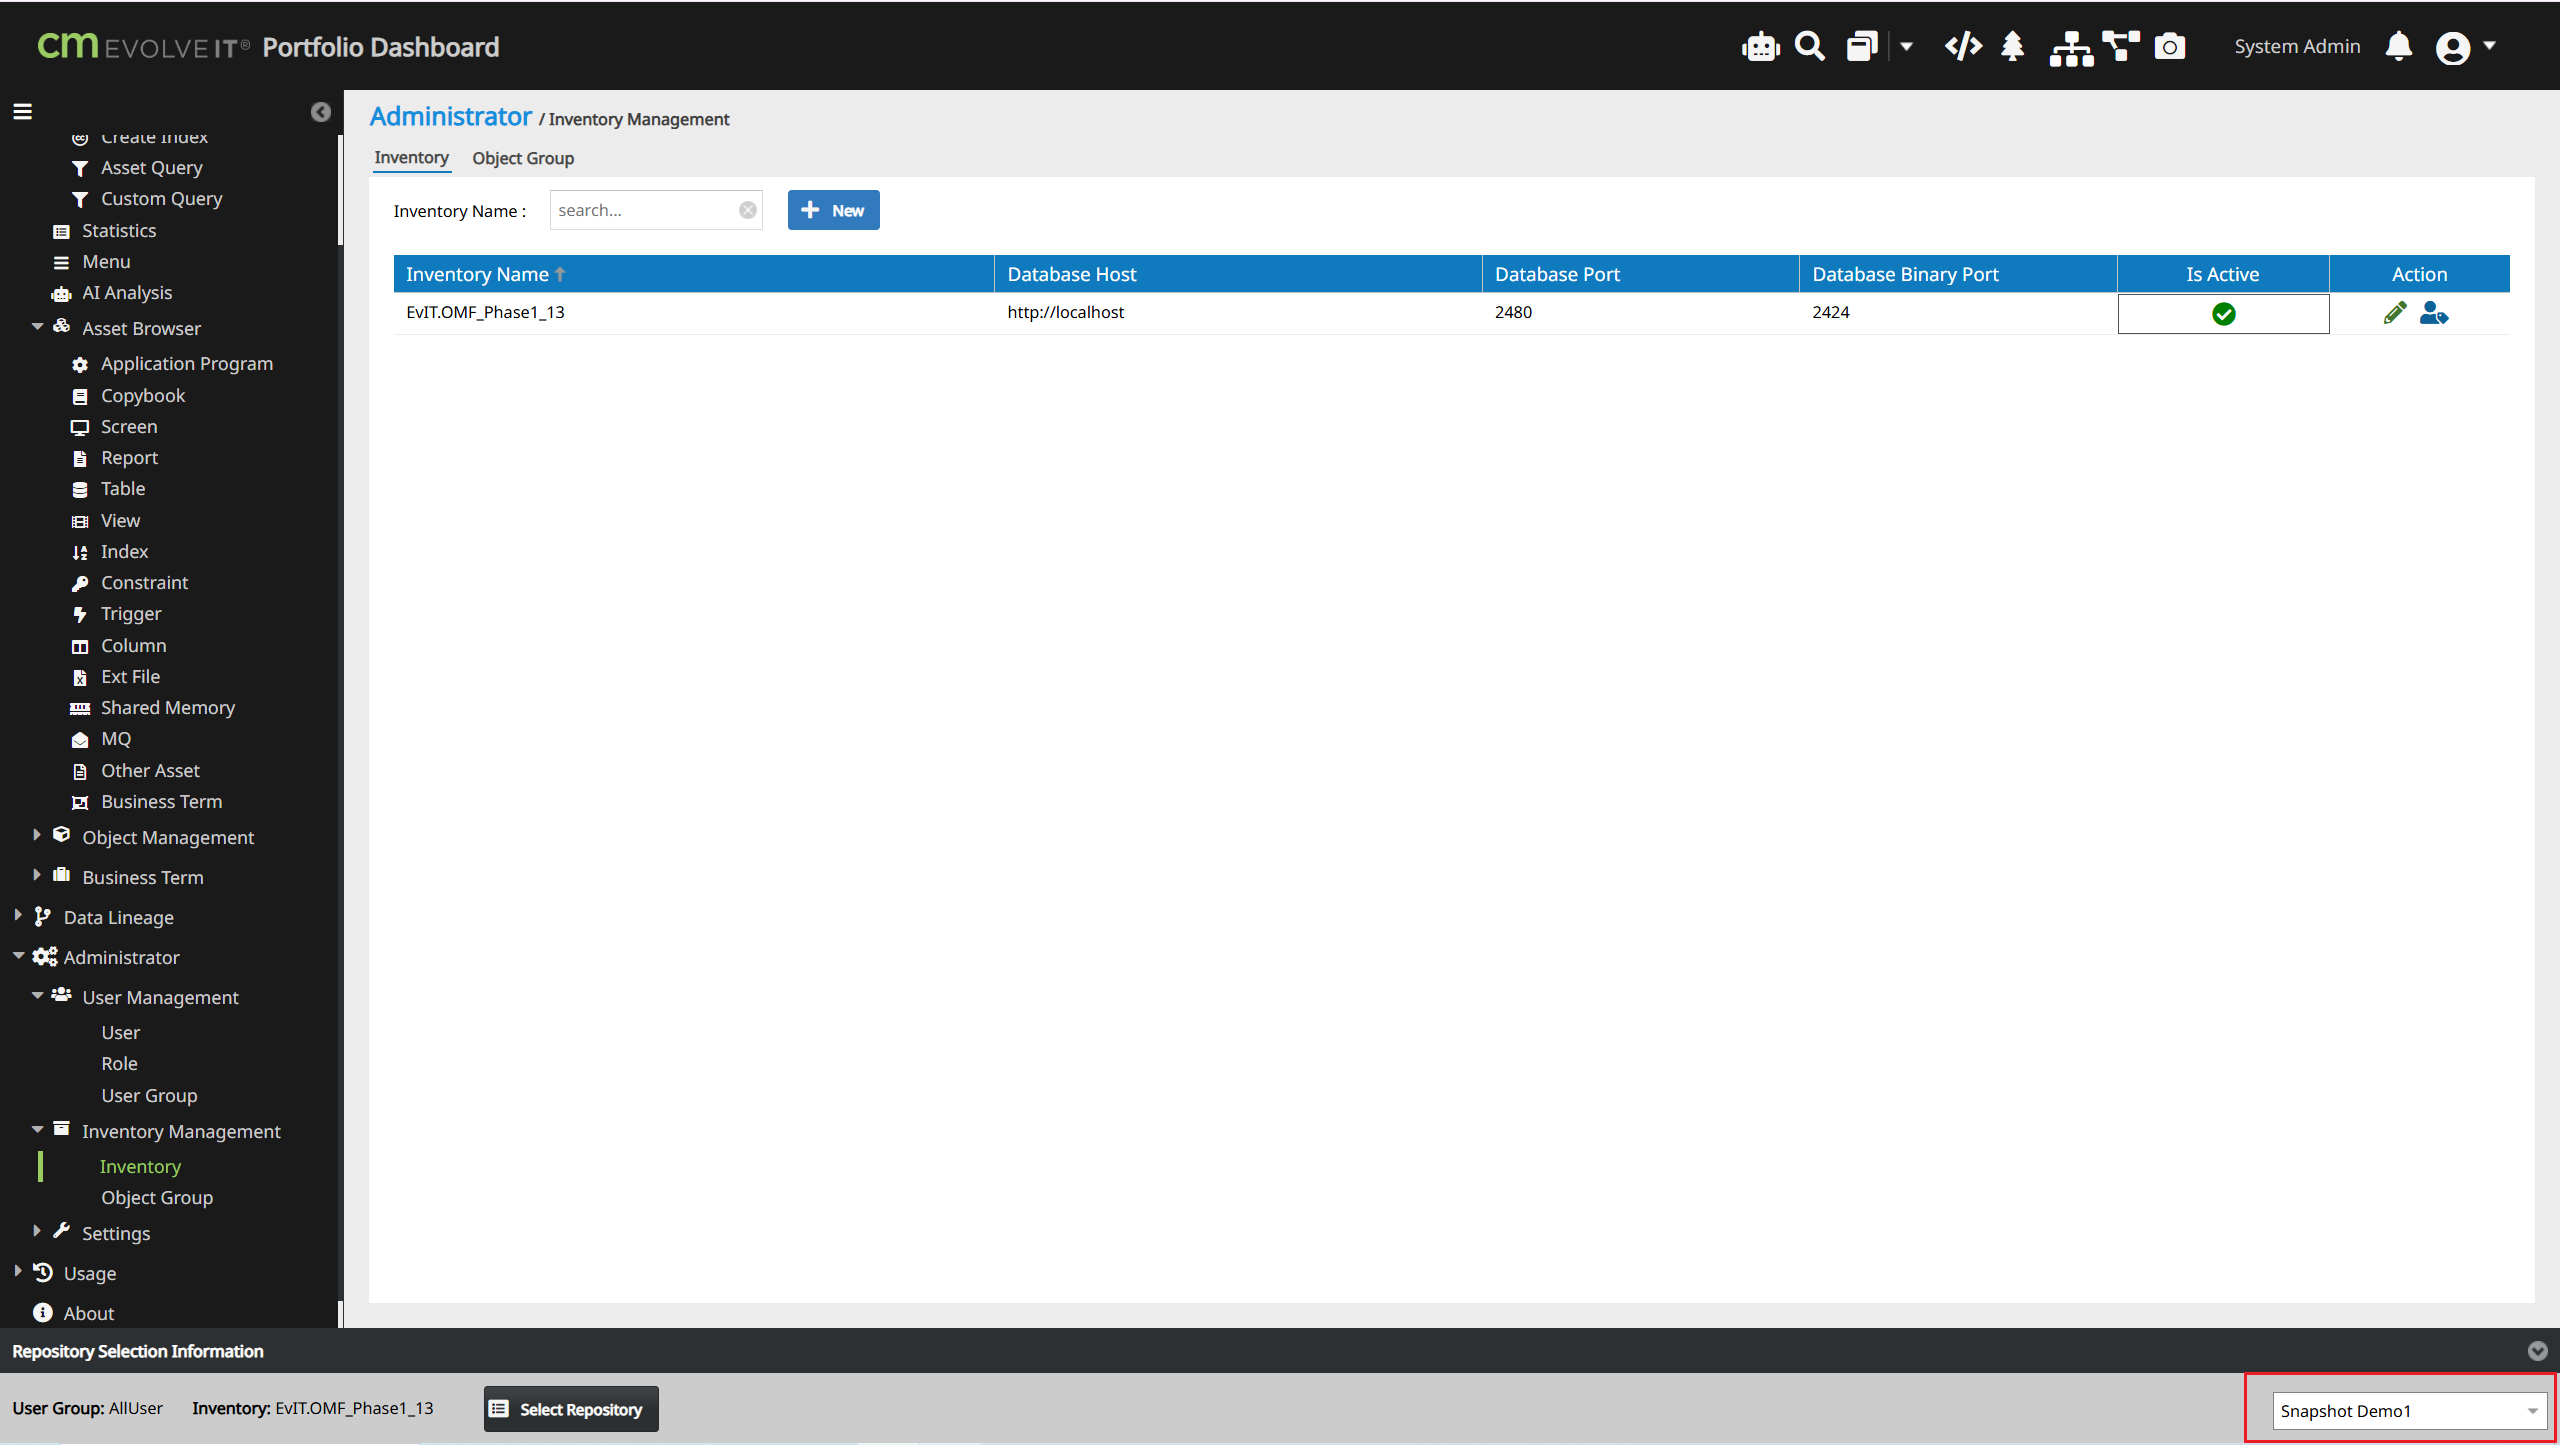The width and height of the screenshot is (2560, 1445).
Task: Collapse the User Management tree node
Action: click(x=37, y=996)
